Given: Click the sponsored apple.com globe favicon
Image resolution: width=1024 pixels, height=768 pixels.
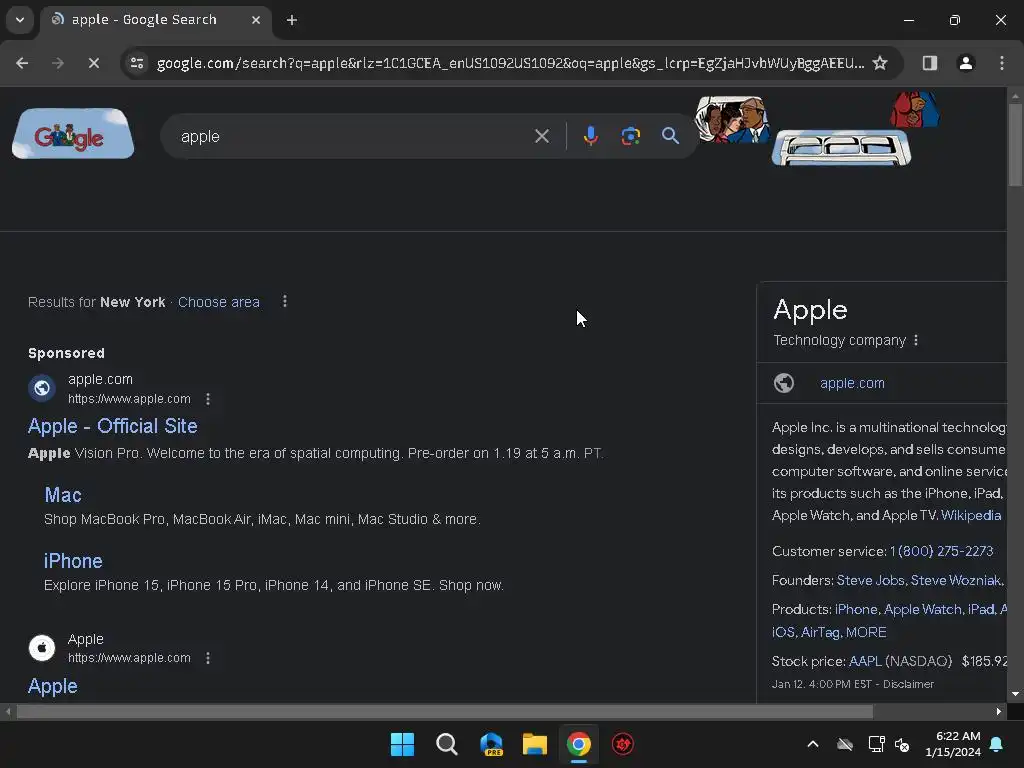Looking at the screenshot, I should (42, 388).
